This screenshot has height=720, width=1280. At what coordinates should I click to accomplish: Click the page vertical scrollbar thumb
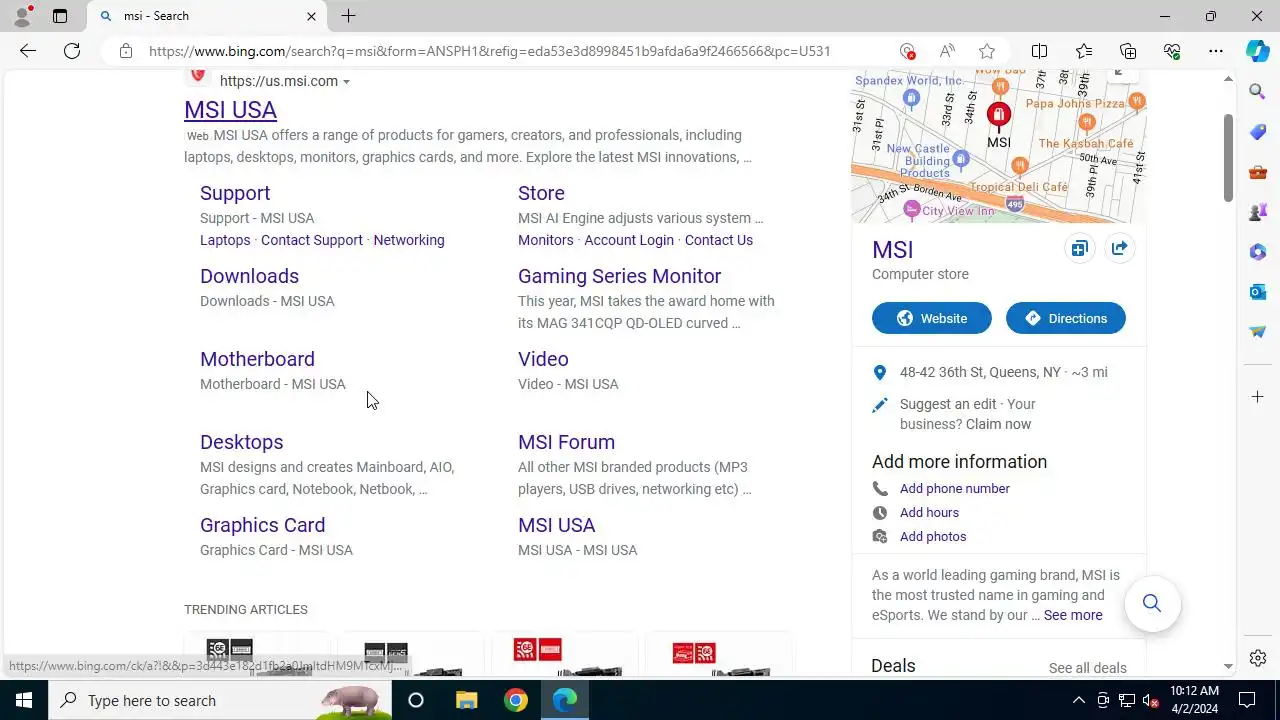click(x=1228, y=157)
